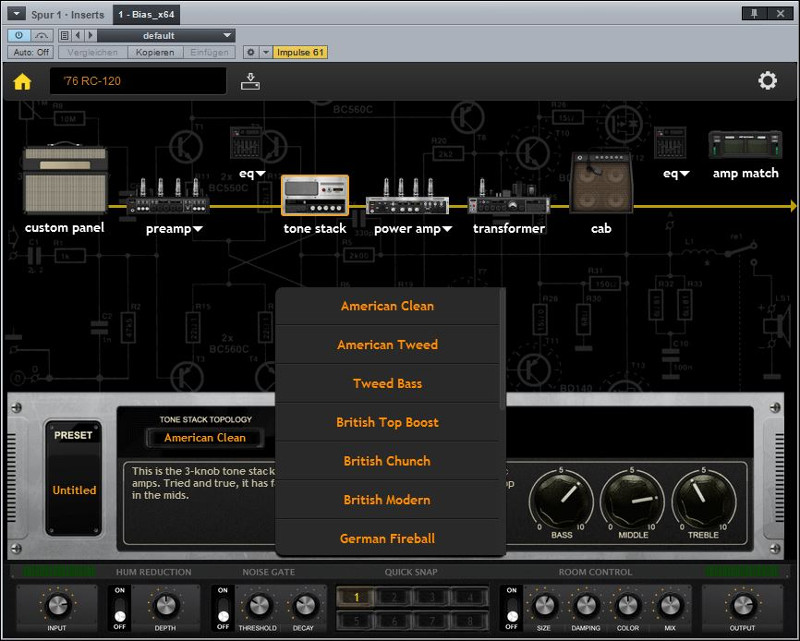
Task: Choose German Fireball from the list
Action: pos(387,538)
